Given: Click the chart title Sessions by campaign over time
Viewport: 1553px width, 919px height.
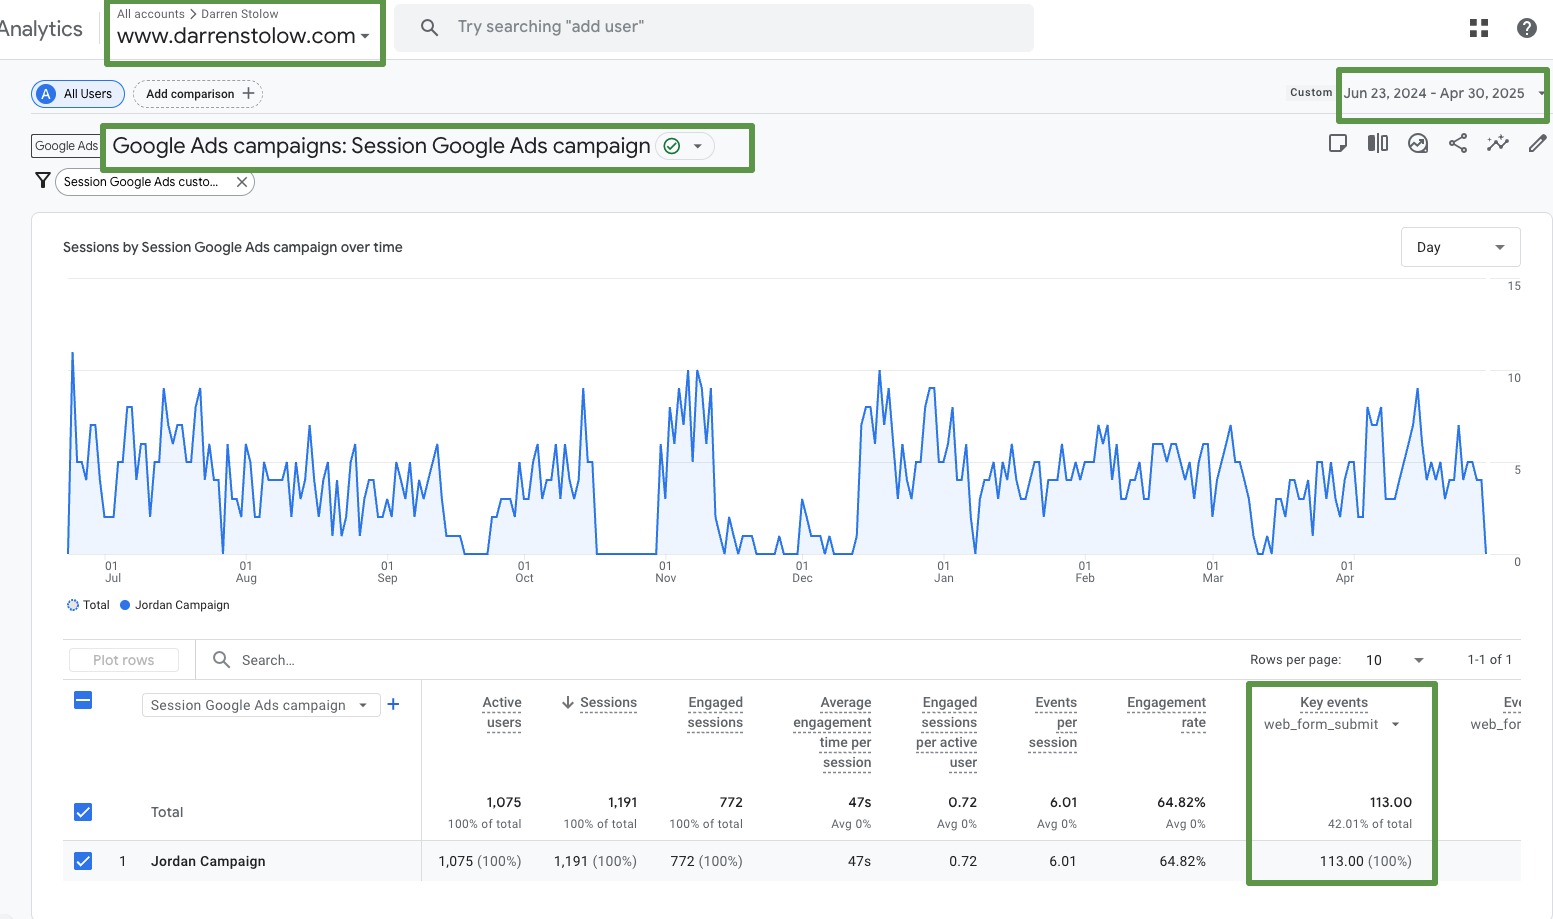Looking at the screenshot, I should click(x=233, y=247).
